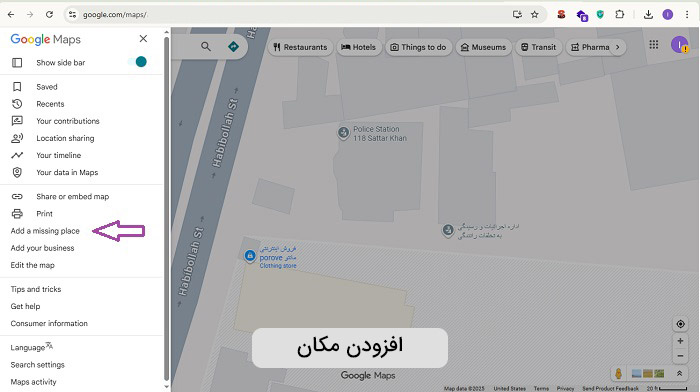
Task: Reload the page with the refresh icon
Action: point(50,15)
